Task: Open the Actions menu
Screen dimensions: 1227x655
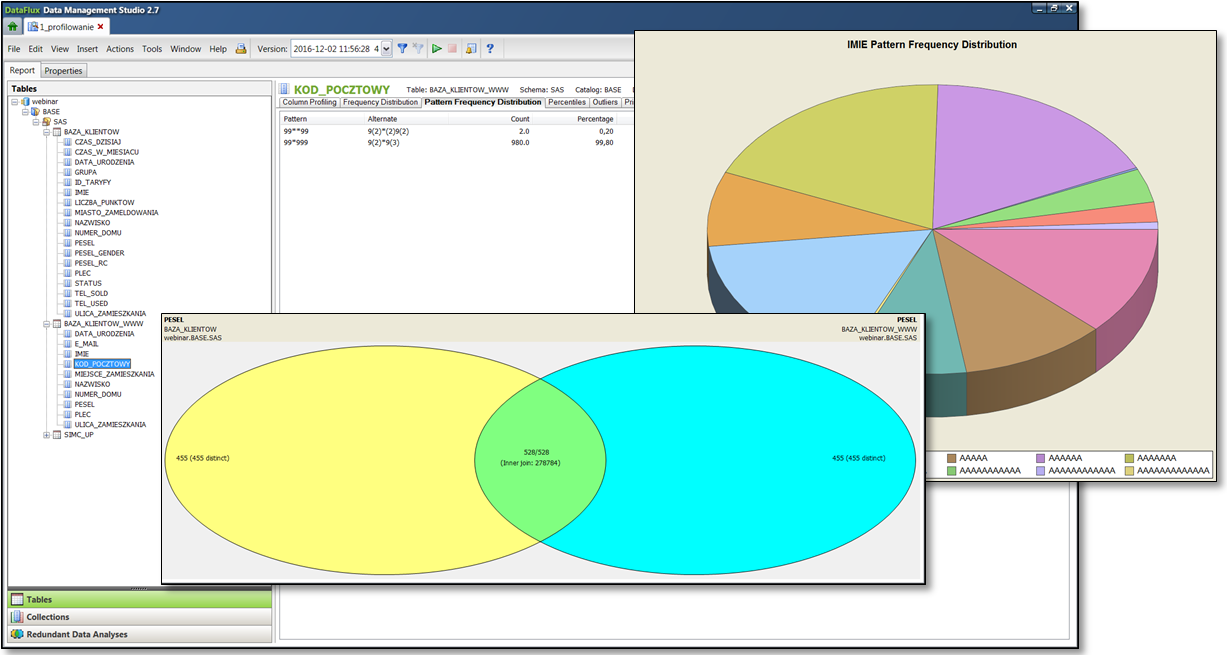Action: (x=120, y=49)
